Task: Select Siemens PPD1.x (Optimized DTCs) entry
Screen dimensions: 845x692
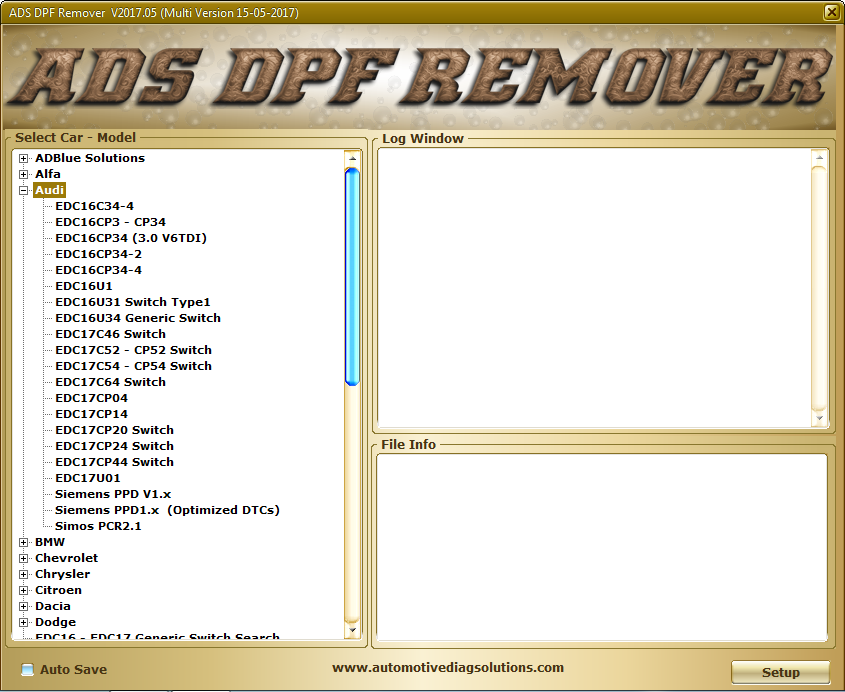Action: [167, 510]
